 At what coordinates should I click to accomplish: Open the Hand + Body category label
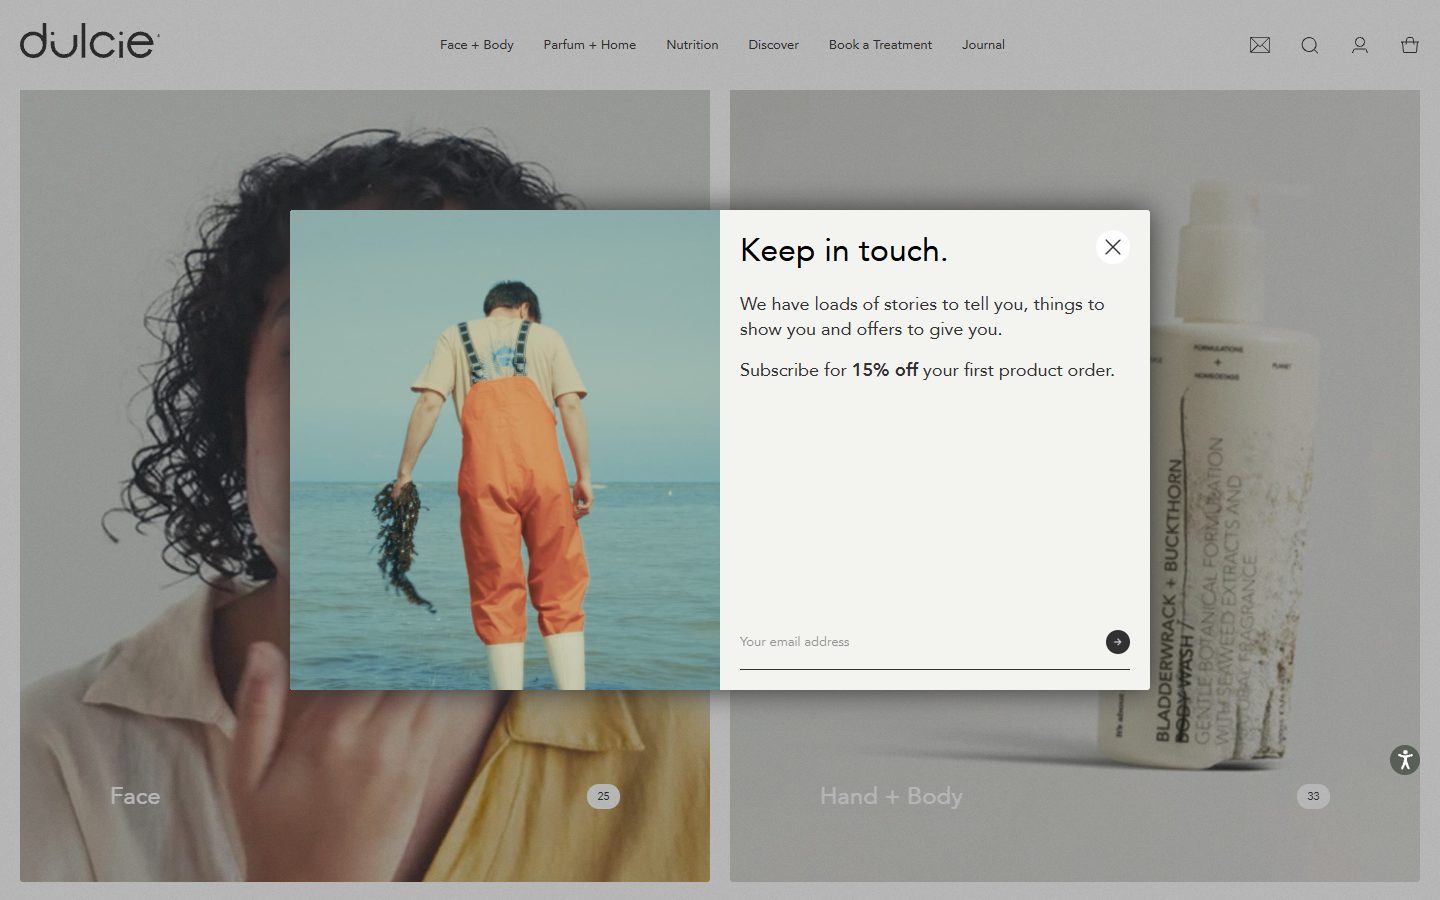pyautogui.click(x=891, y=796)
